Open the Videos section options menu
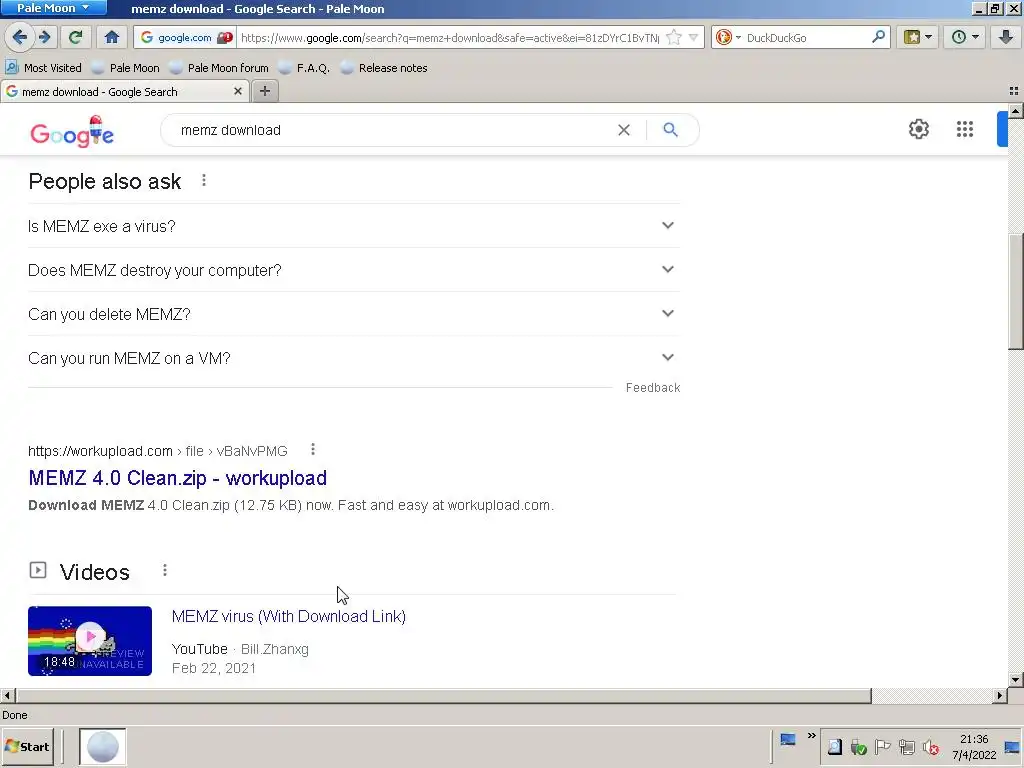1024x768 pixels. [165, 570]
